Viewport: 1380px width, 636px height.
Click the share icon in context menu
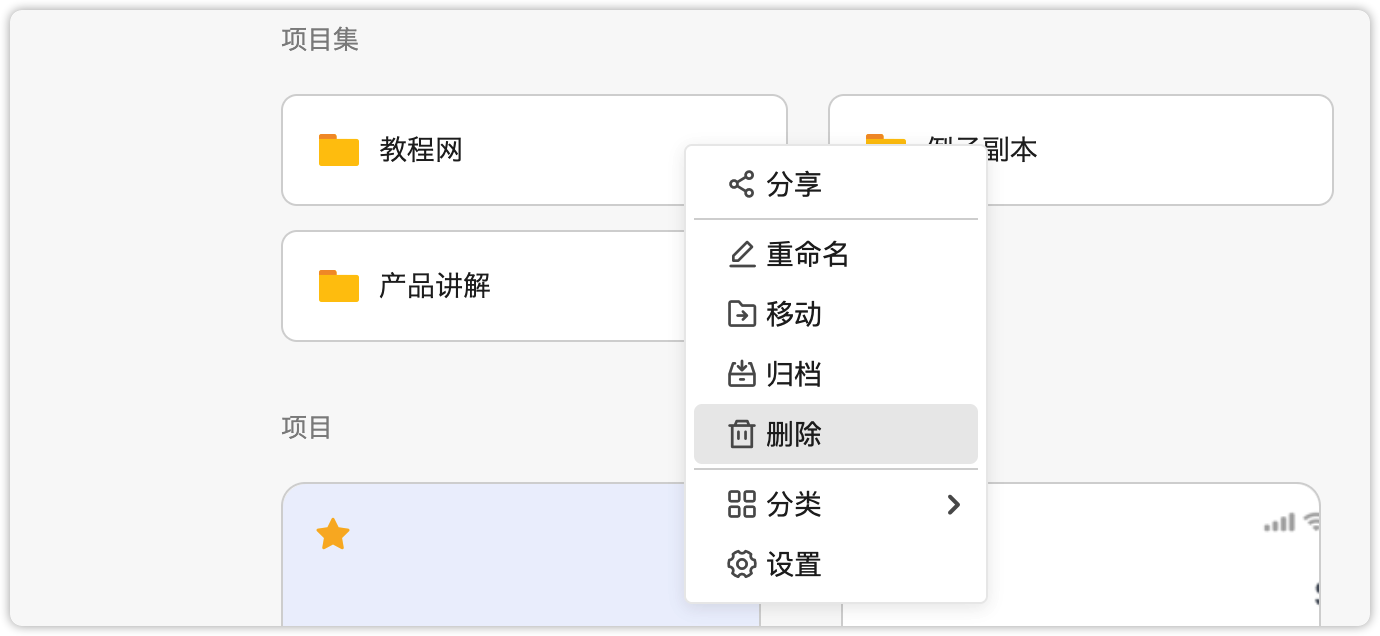[x=741, y=184]
